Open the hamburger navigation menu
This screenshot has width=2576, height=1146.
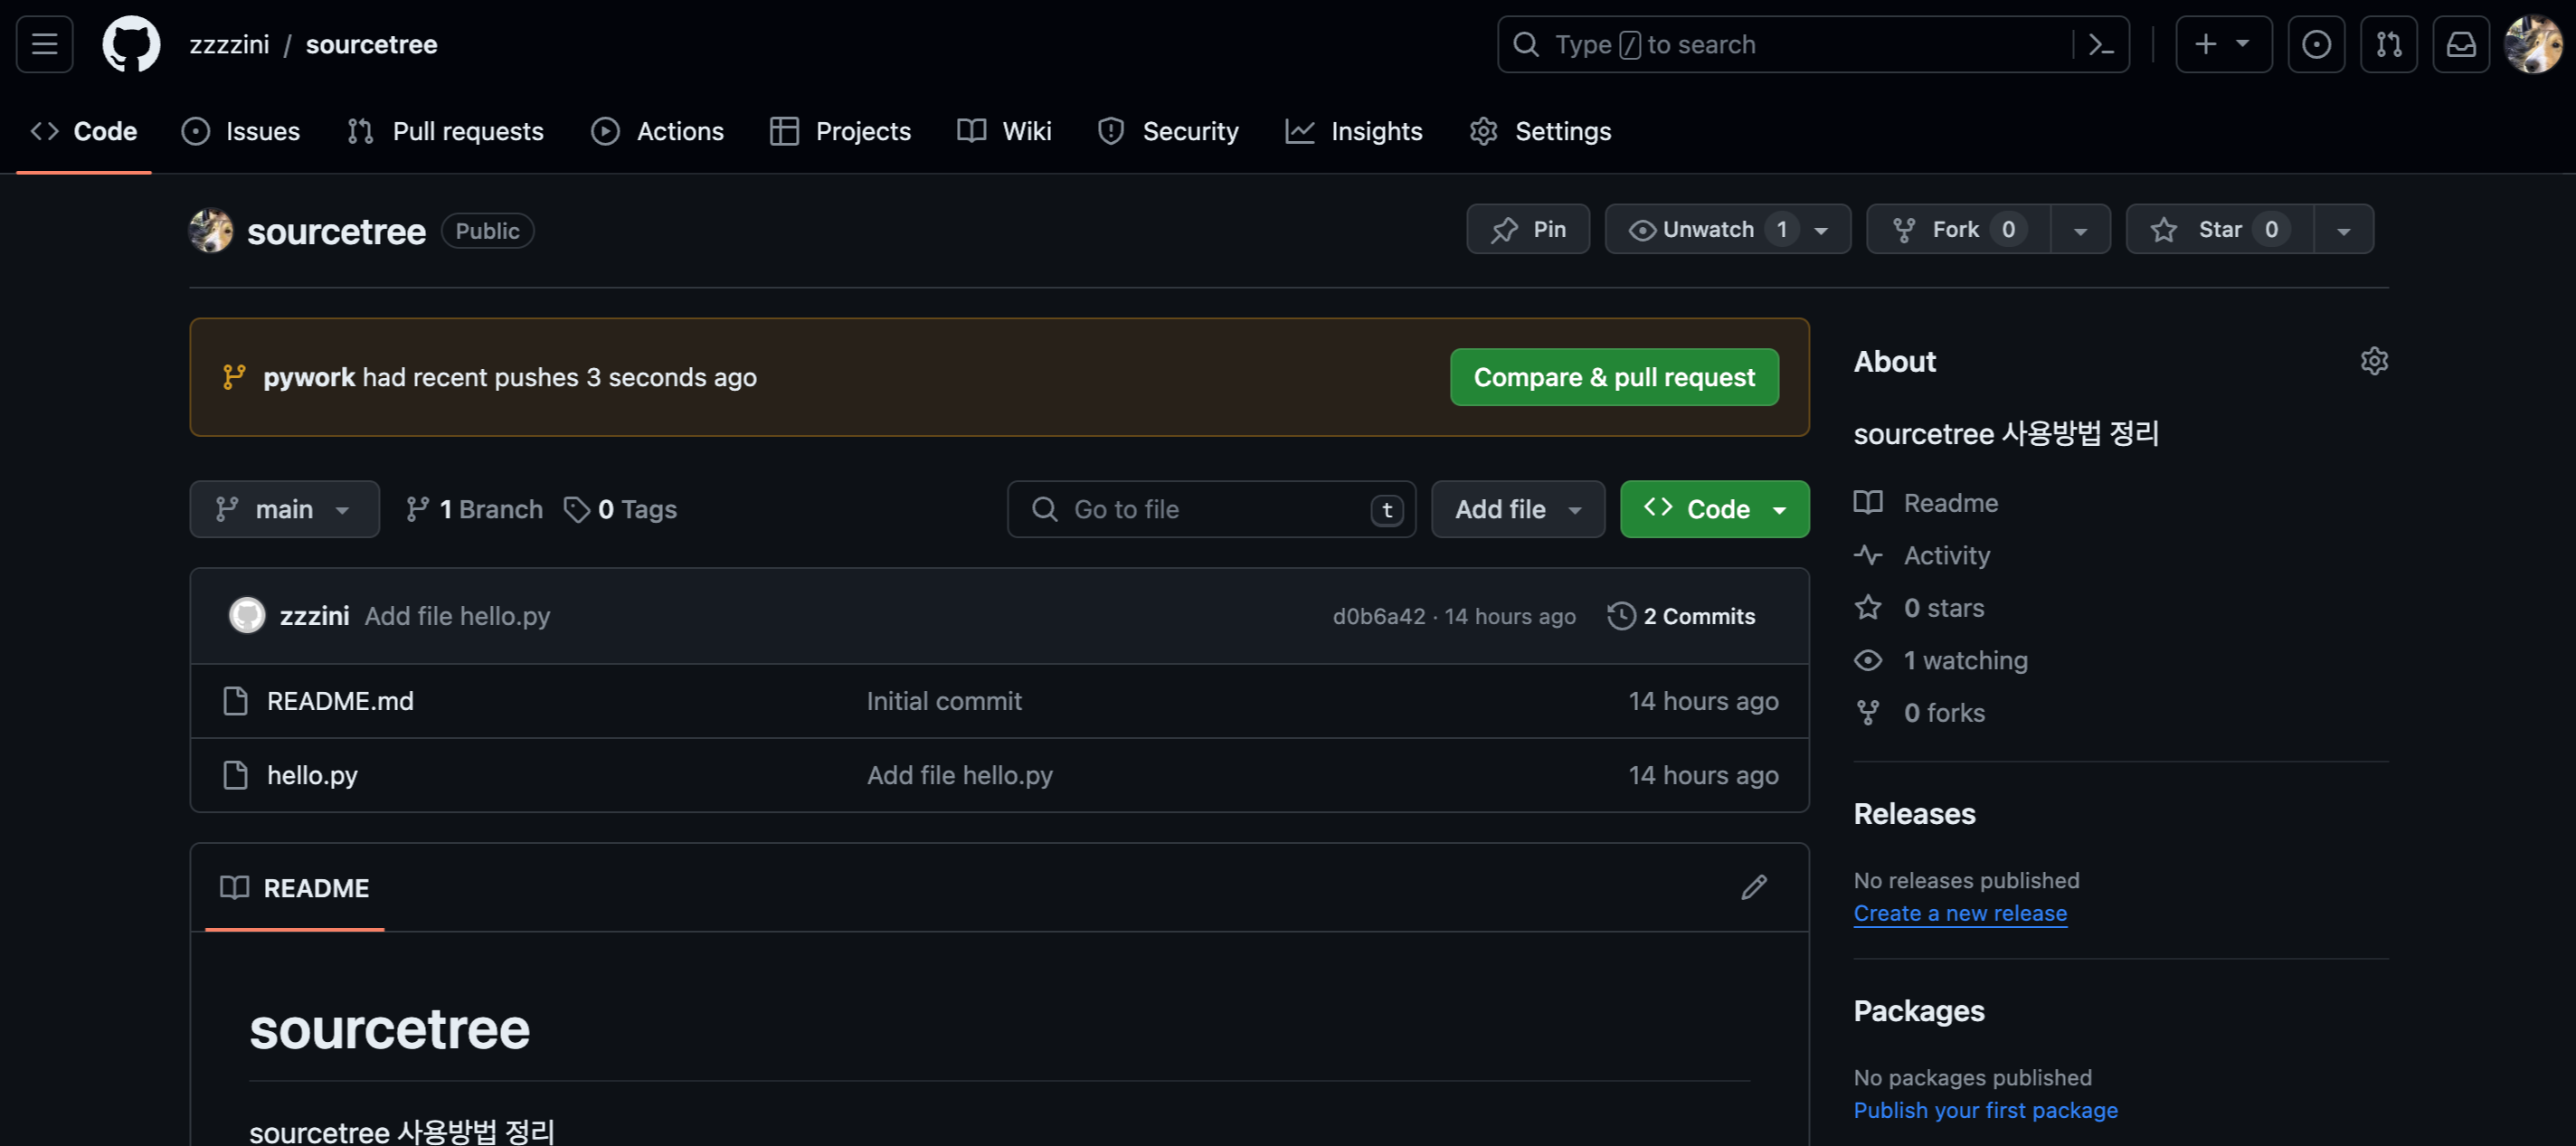pyautogui.click(x=44, y=44)
